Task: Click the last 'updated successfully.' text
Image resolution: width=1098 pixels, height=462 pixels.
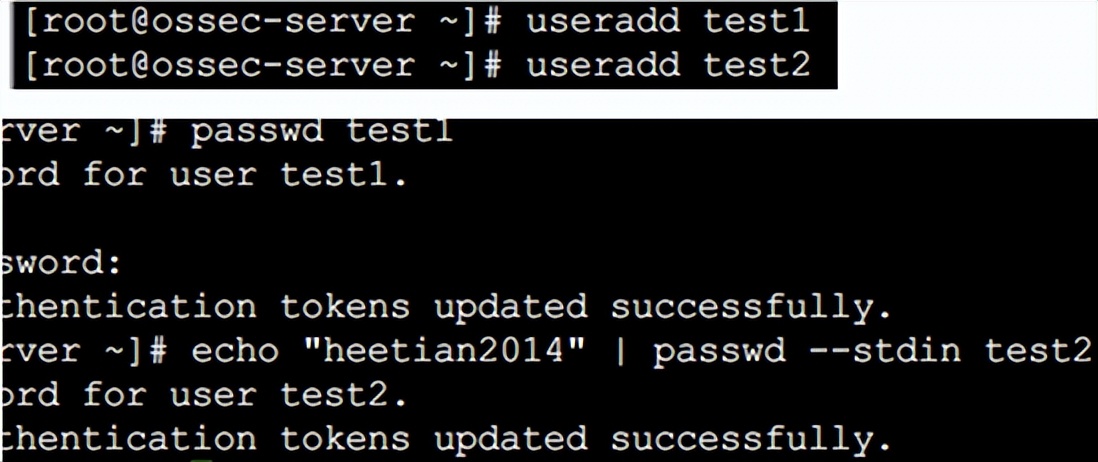Action: coord(662,440)
